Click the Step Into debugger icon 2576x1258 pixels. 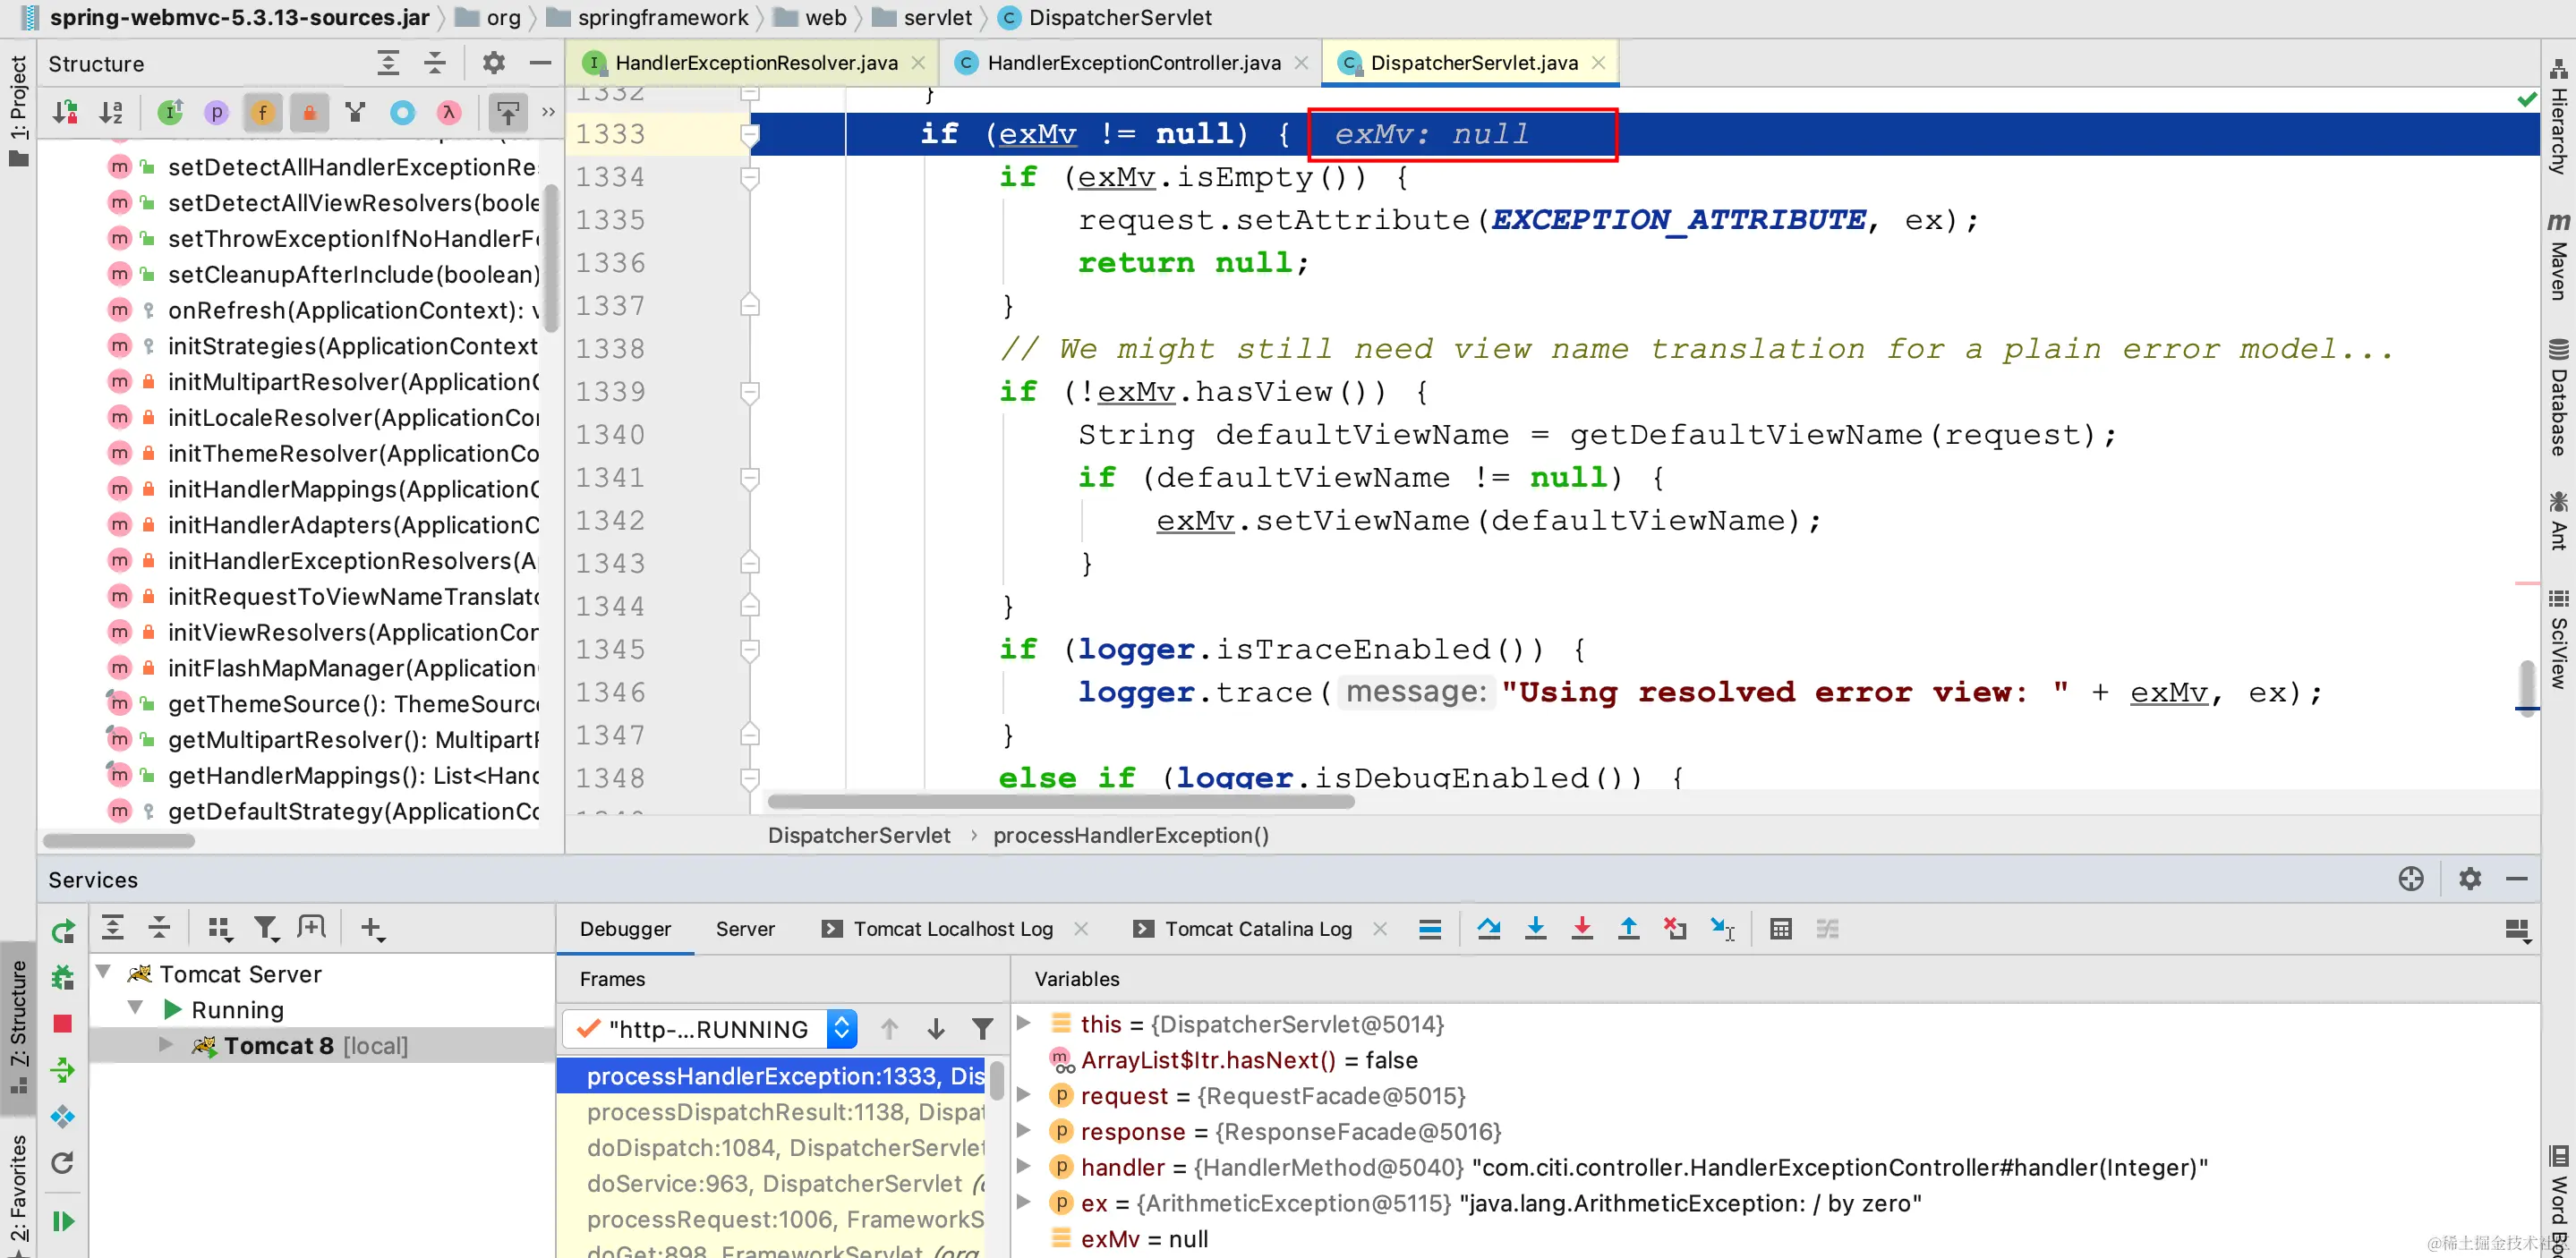[x=1535, y=928]
